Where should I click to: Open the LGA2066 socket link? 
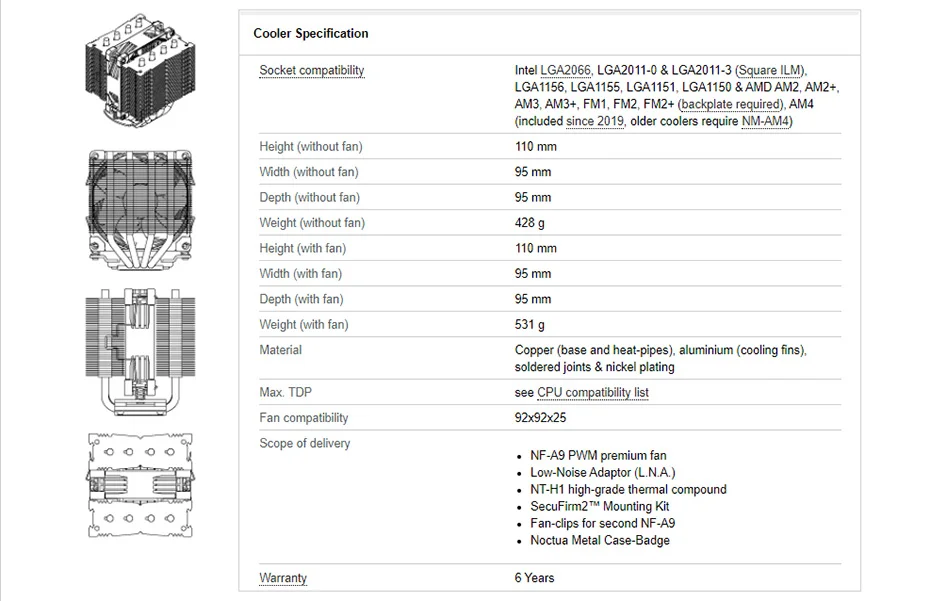[566, 71]
